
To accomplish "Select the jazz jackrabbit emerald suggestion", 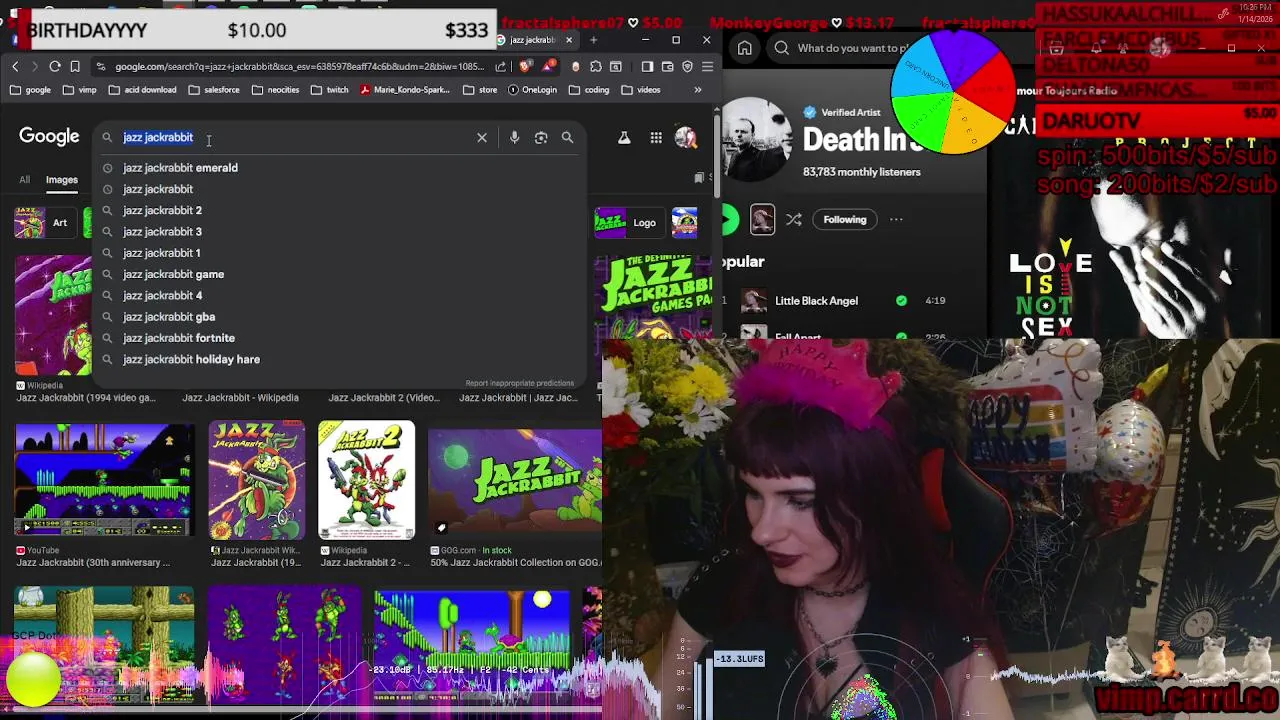I will [339, 168].
